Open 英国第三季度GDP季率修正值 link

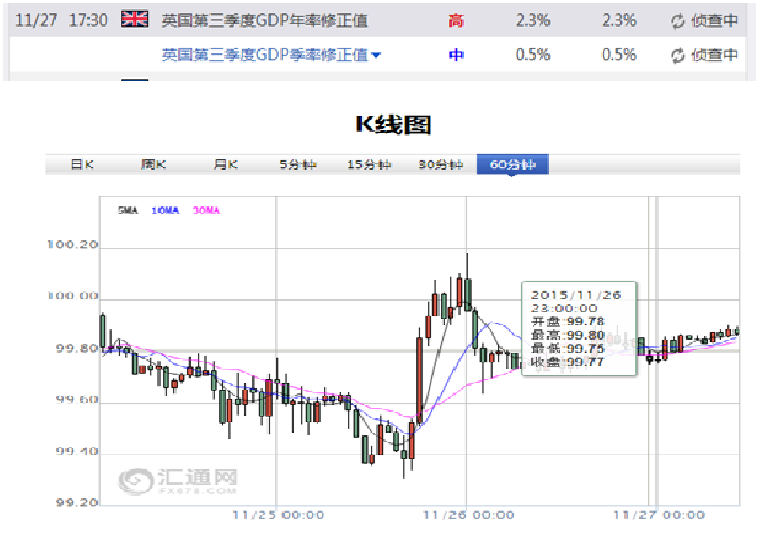265,55
